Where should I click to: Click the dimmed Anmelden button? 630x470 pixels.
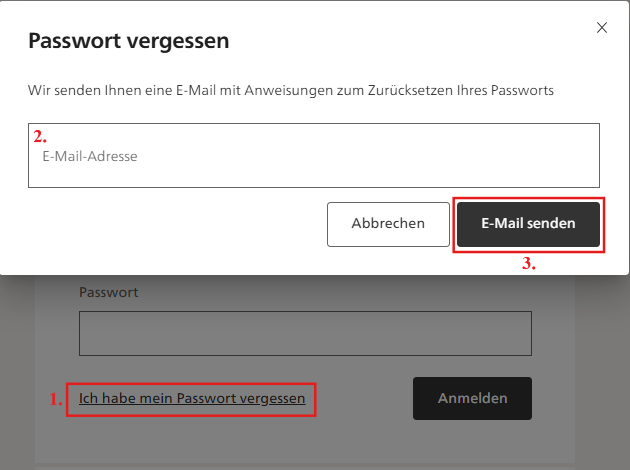coord(472,398)
